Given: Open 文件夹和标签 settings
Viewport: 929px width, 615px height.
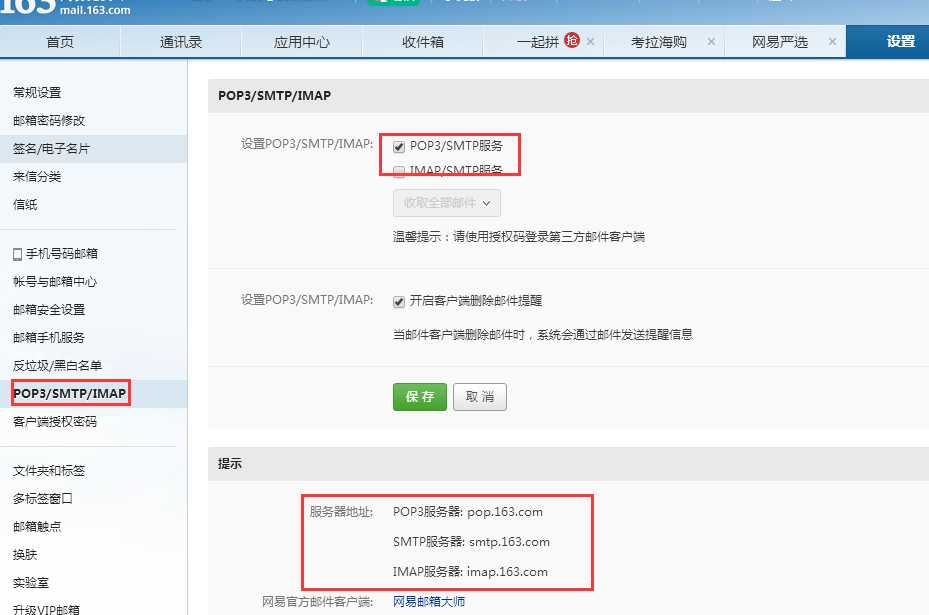Looking at the screenshot, I should [x=49, y=471].
